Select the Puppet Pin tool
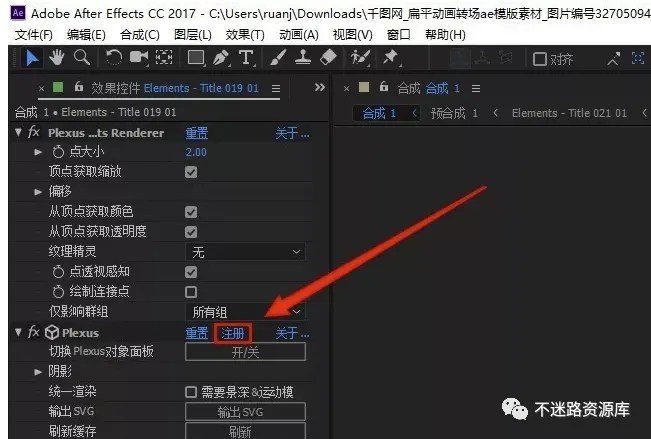 pos(390,58)
